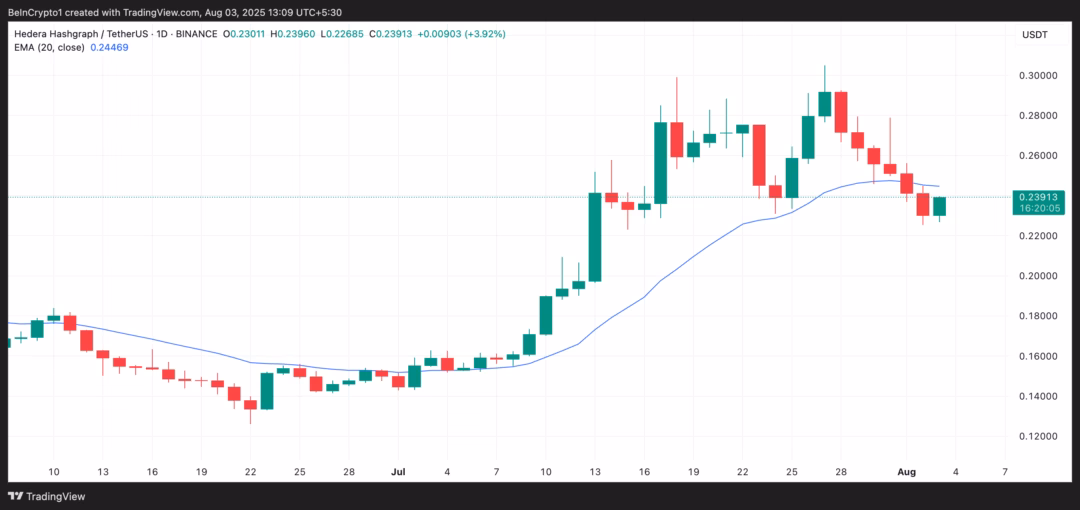Screen dimensions: 1080x510
Task: Click the high price H0.23960 in header
Action: pos(320,33)
